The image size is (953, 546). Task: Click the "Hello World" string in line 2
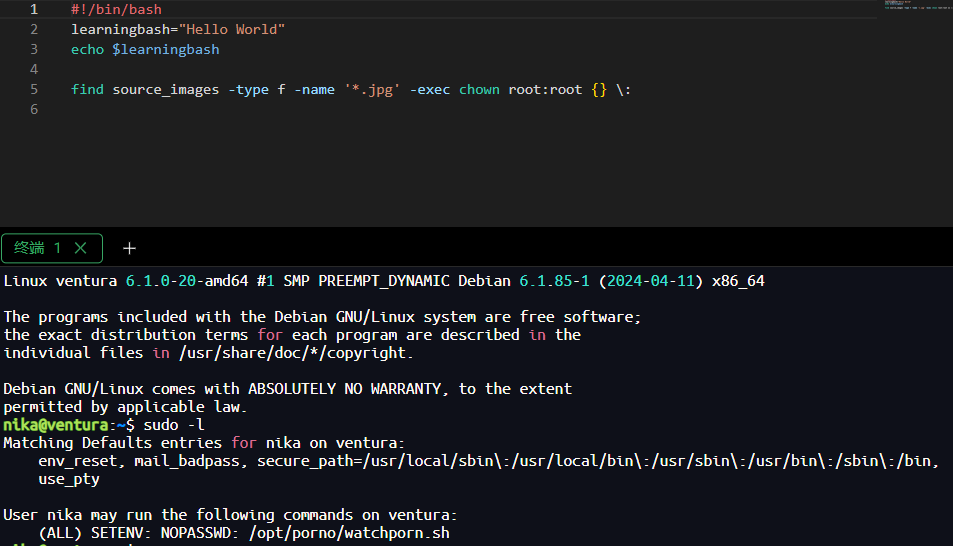(232, 29)
